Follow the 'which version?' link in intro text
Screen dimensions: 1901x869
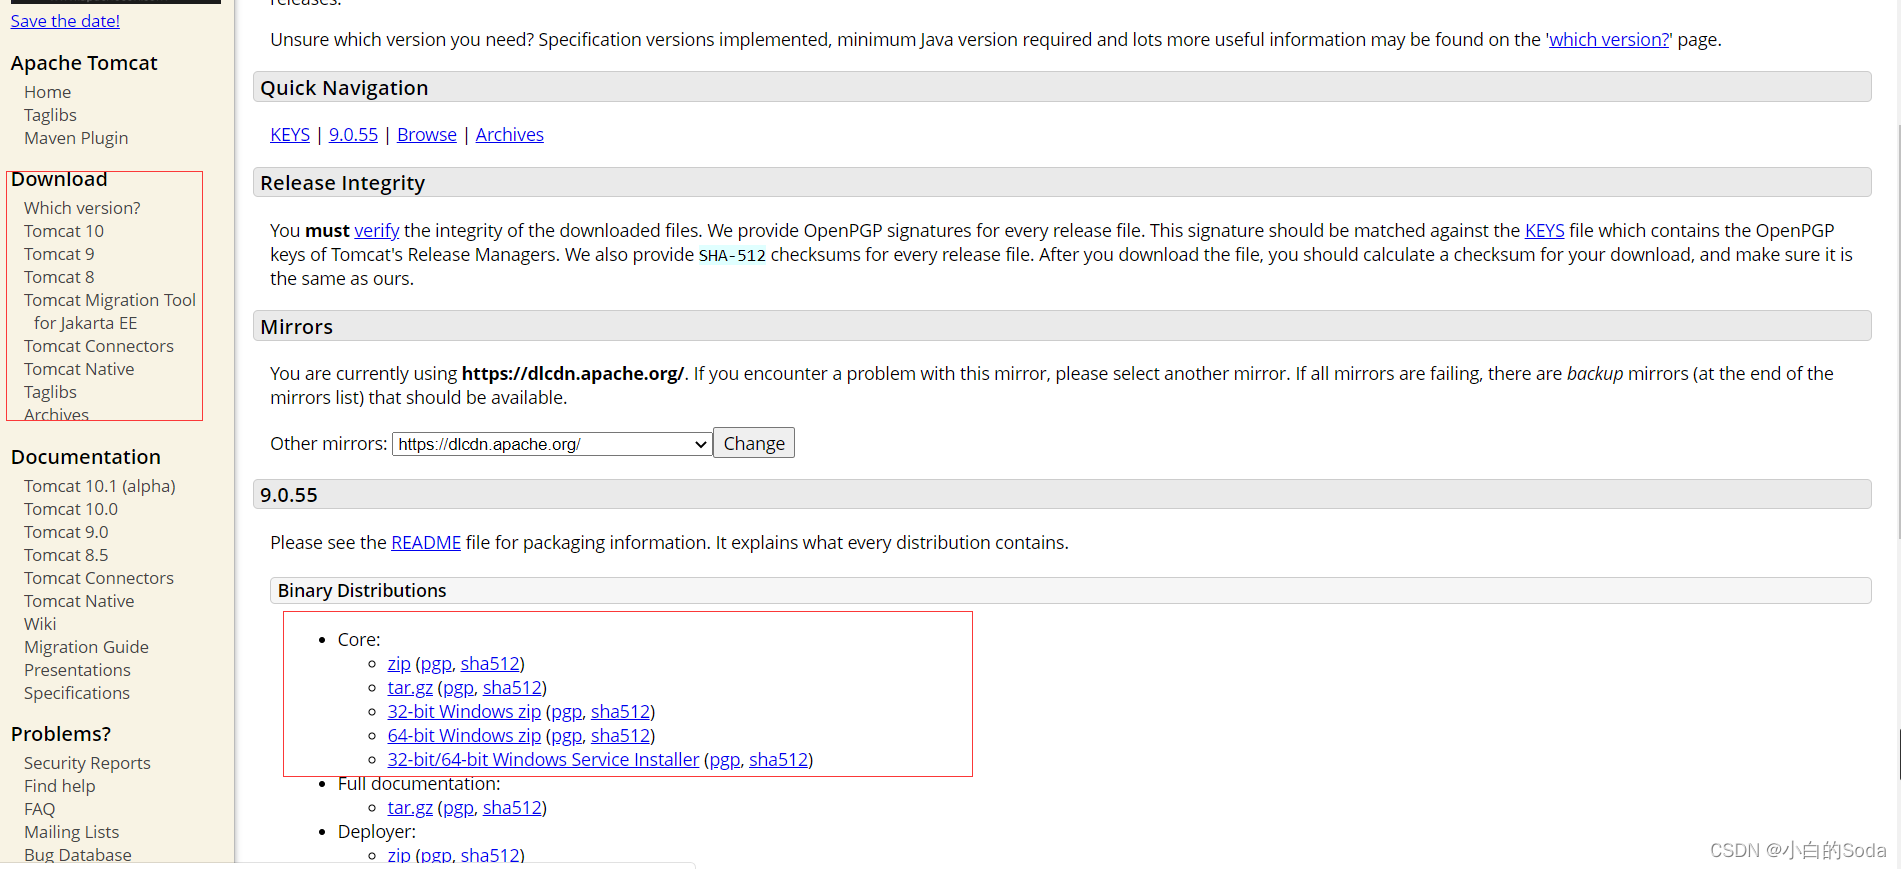tap(1609, 40)
